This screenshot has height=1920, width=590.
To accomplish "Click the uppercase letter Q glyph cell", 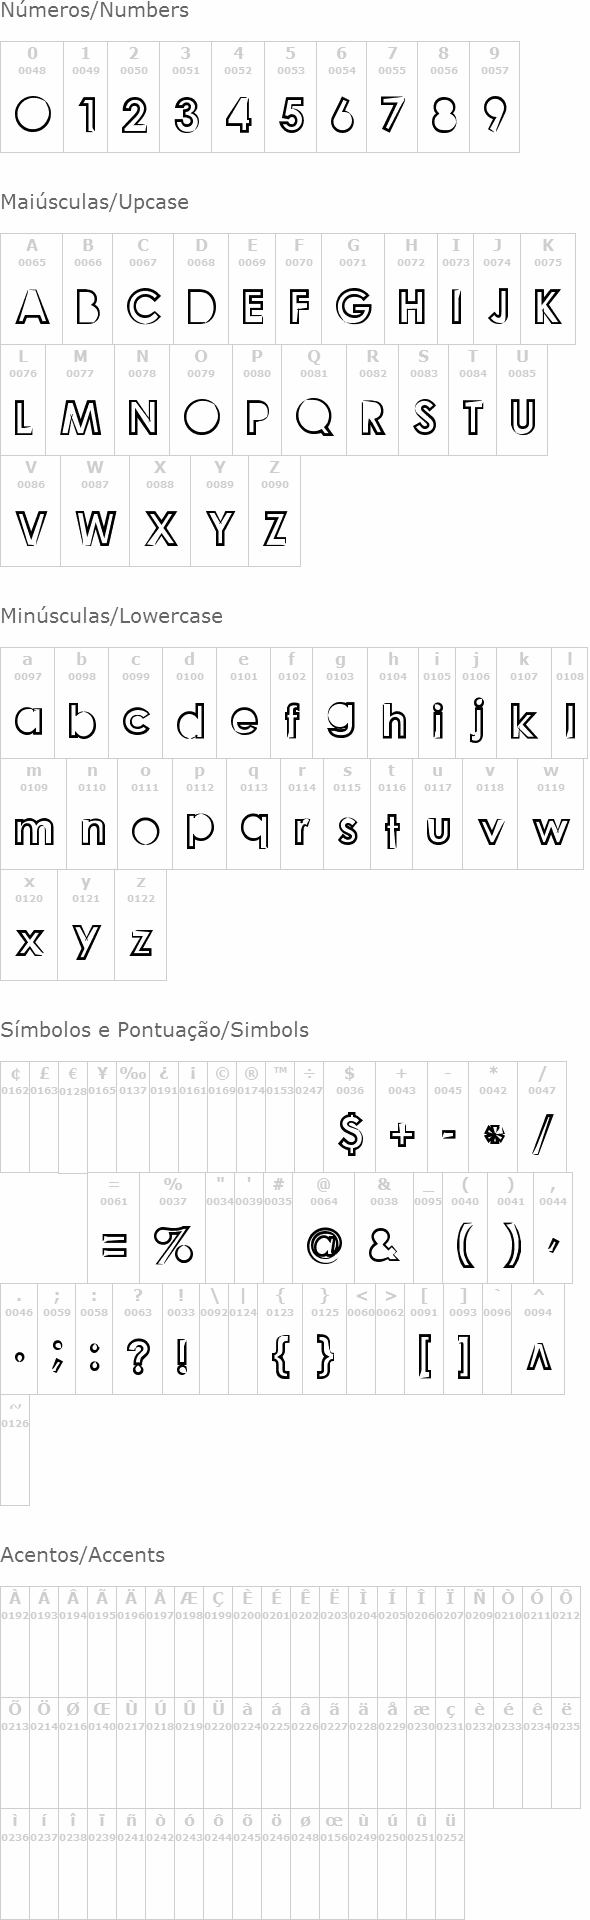I will pos(314,401).
